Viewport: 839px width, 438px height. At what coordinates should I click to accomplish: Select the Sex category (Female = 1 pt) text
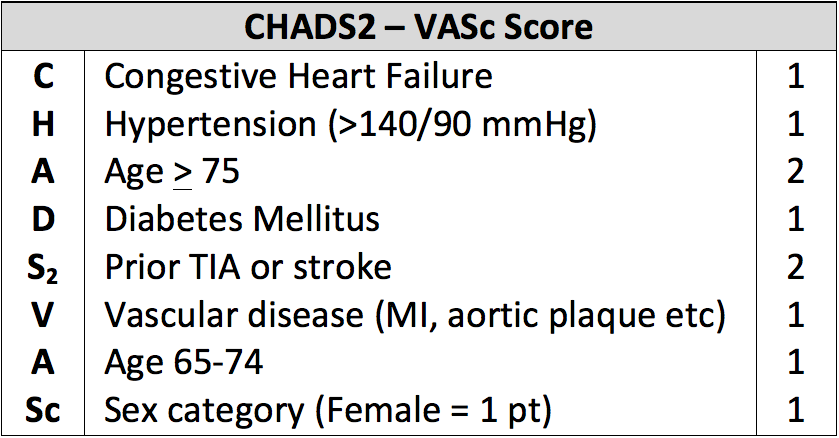[x=327, y=411]
